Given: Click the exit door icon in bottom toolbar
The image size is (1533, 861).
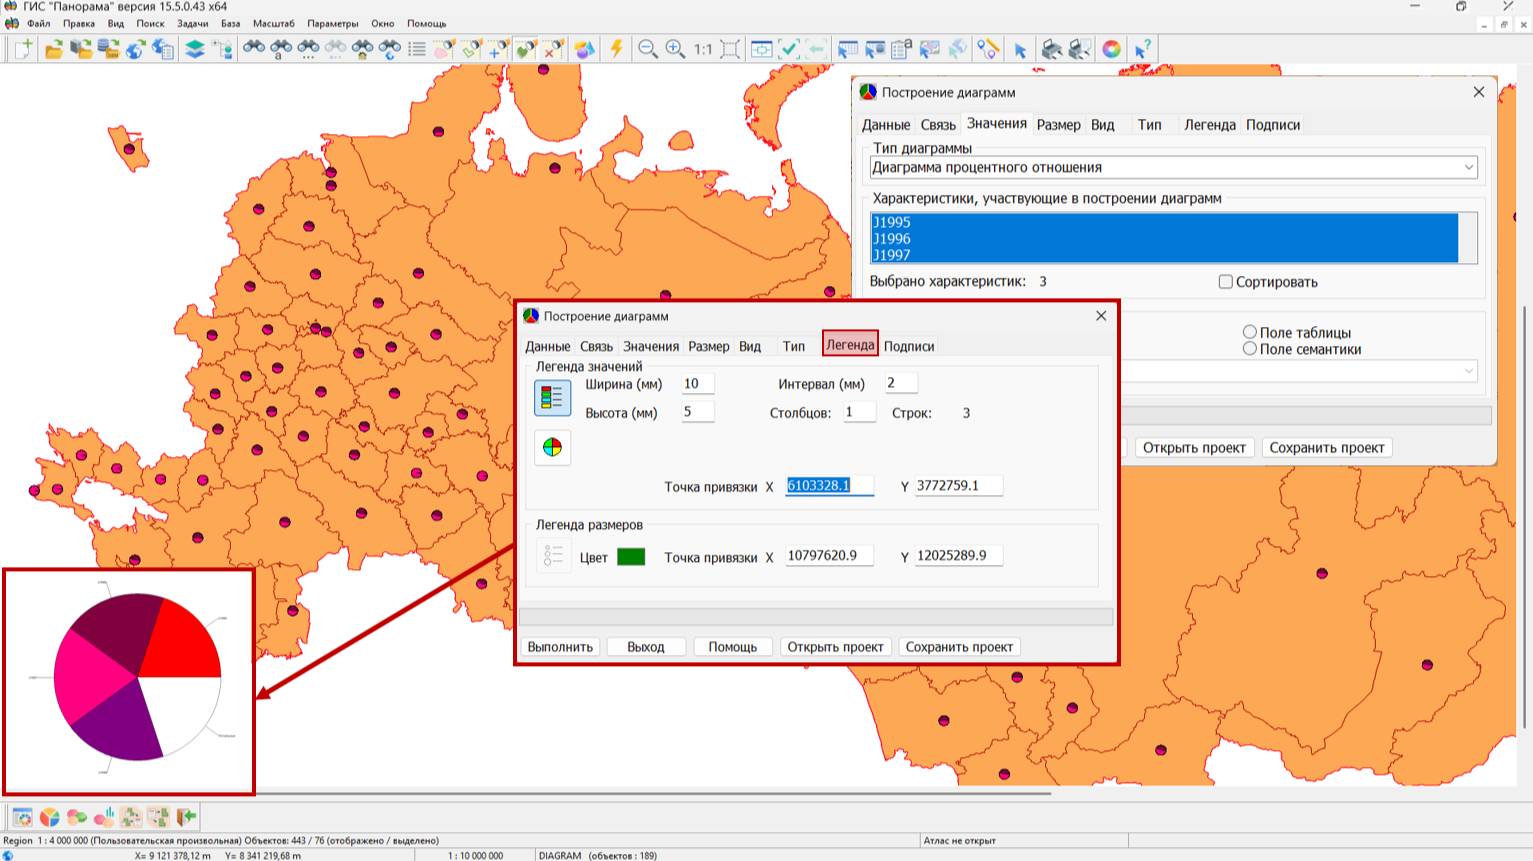Looking at the screenshot, I should [186, 817].
